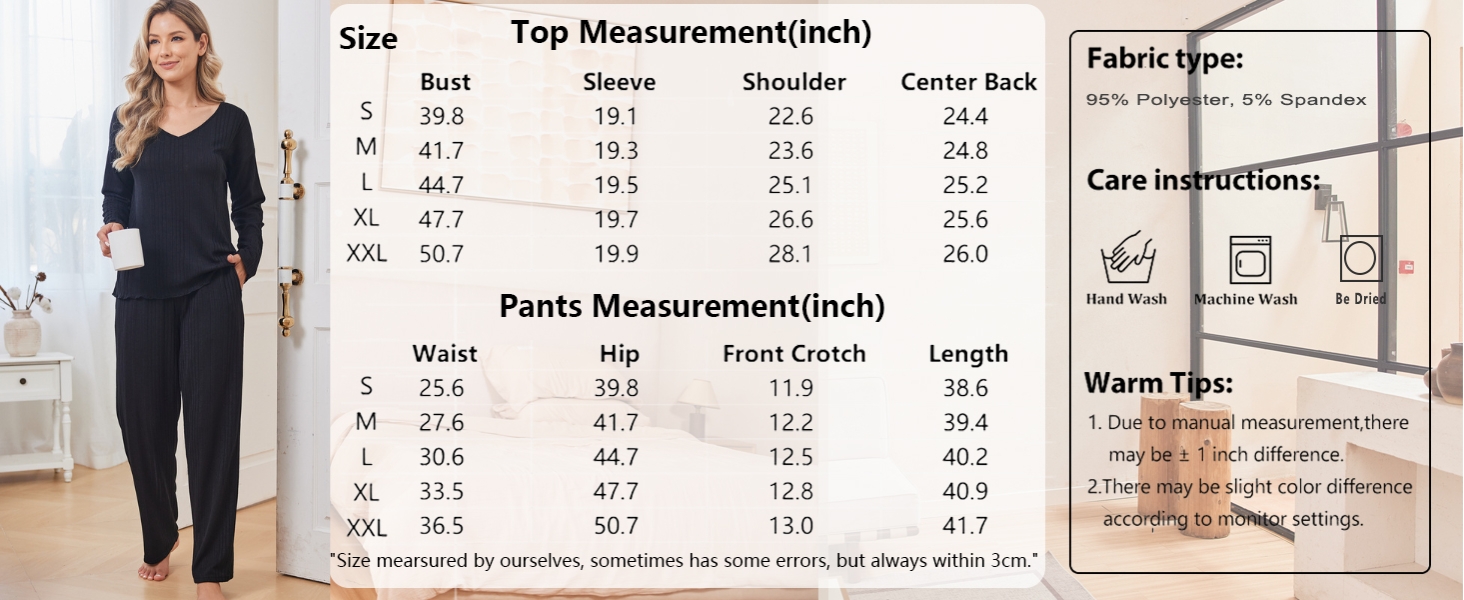Click the Shoulder value 28.1 for XXL
The image size is (1464, 600).
click(790, 254)
